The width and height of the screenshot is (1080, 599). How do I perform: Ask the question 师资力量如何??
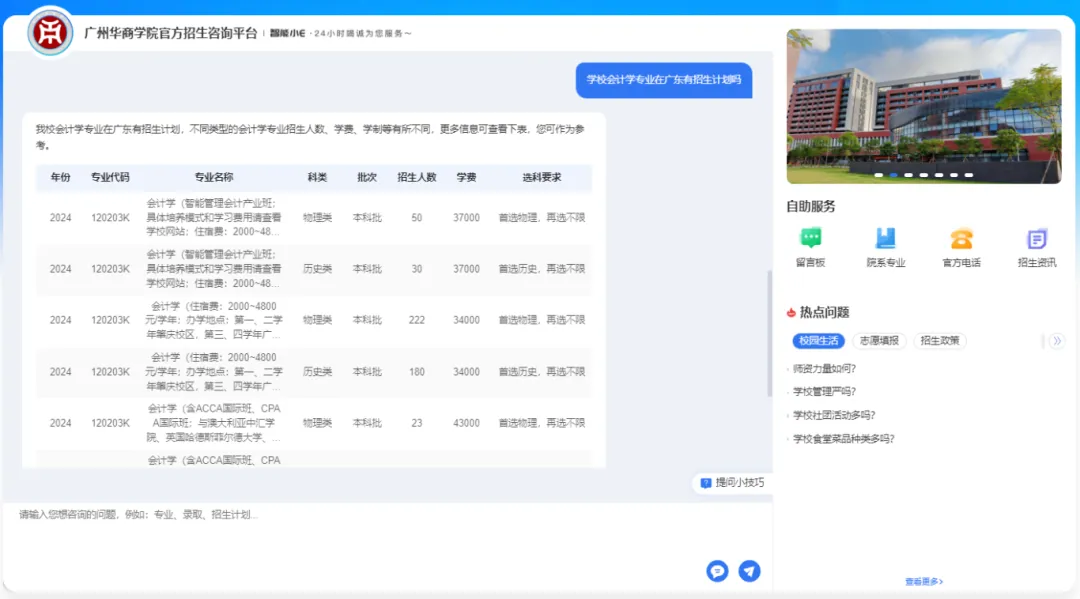tap(824, 368)
